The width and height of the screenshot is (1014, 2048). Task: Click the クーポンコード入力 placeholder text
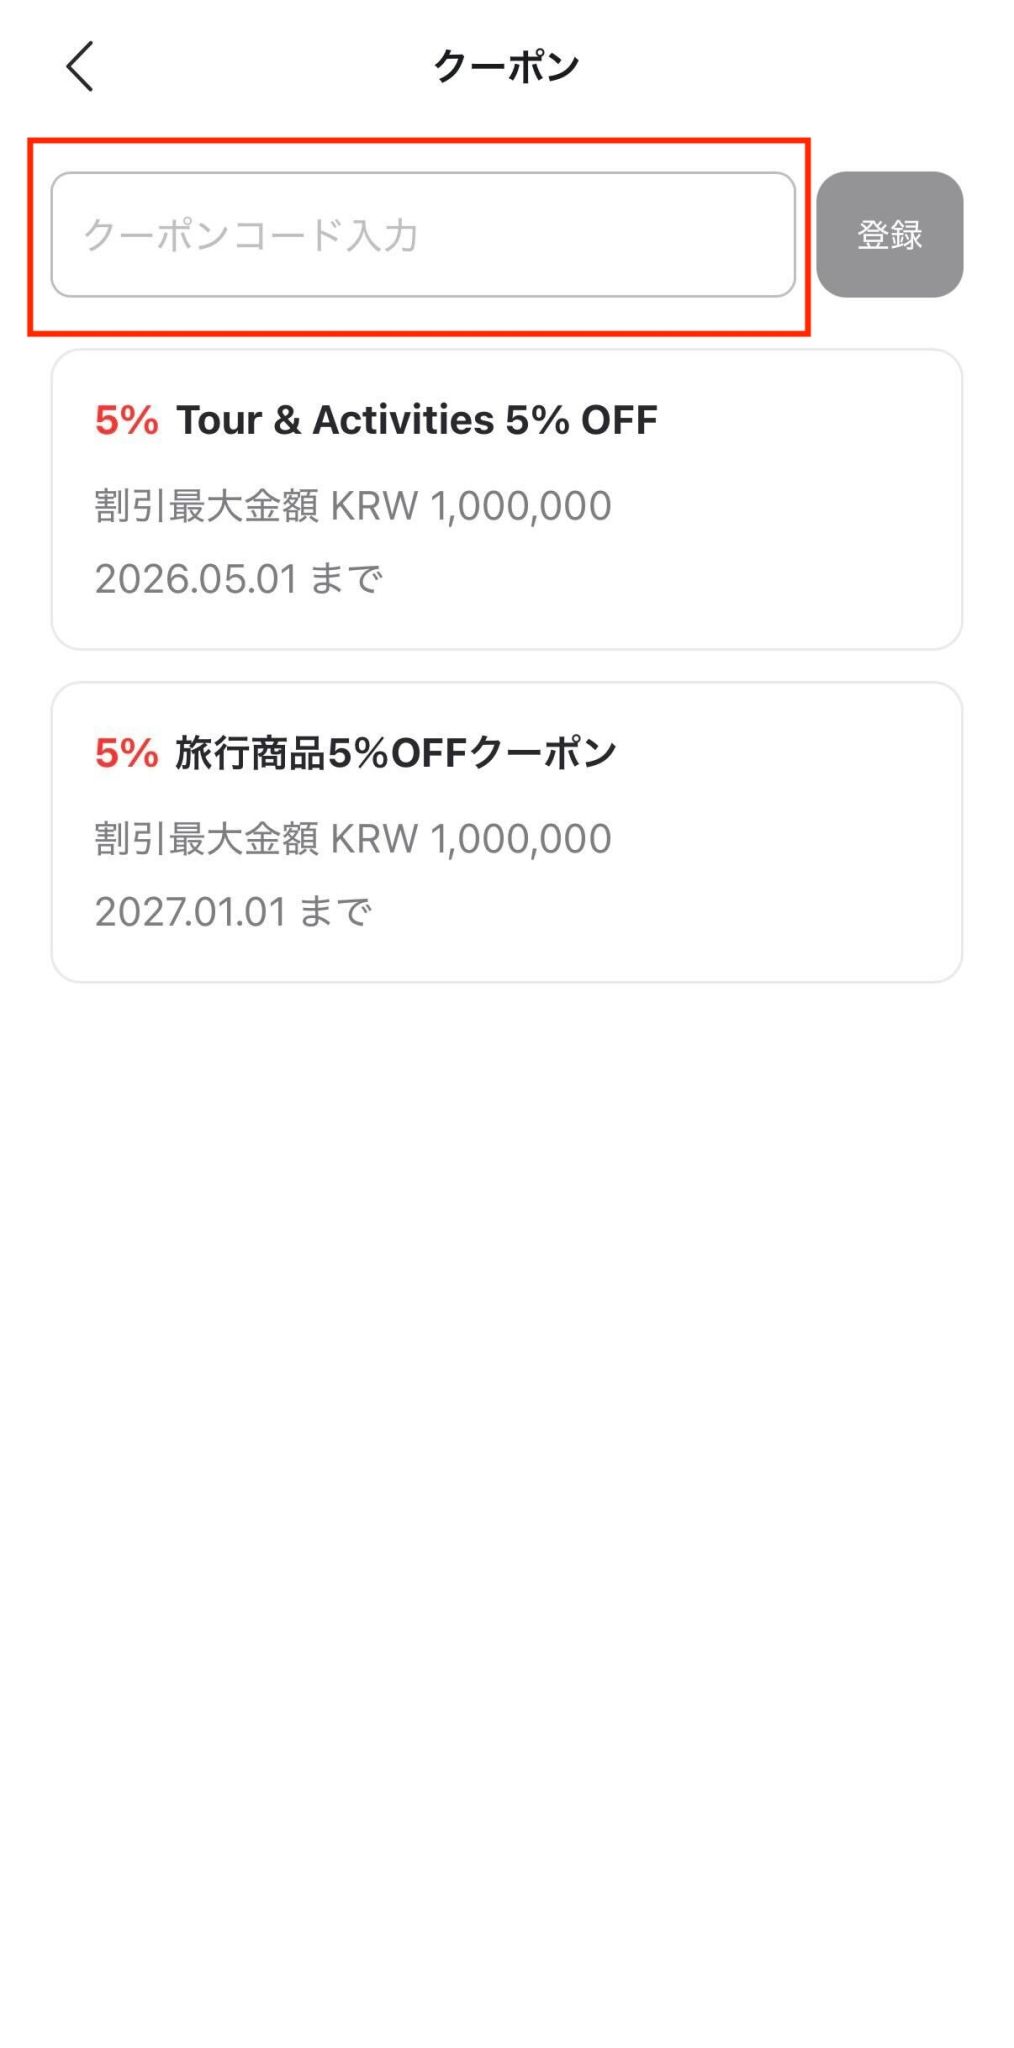coord(250,235)
